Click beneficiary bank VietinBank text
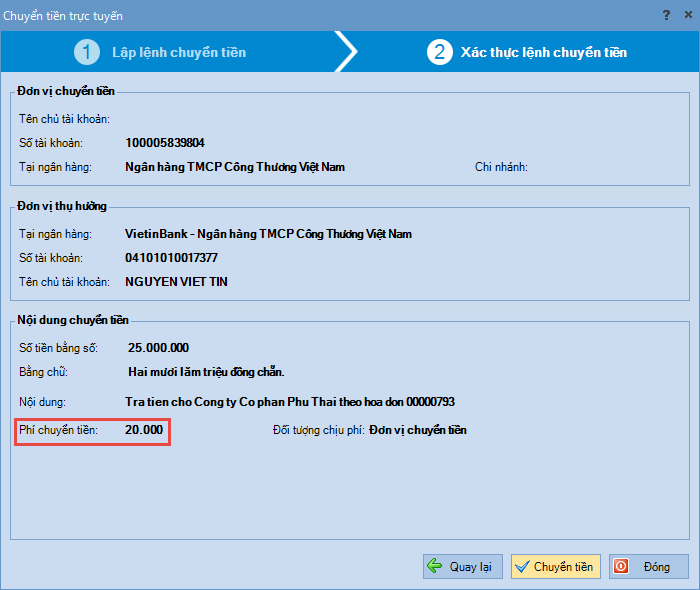 point(268,234)
